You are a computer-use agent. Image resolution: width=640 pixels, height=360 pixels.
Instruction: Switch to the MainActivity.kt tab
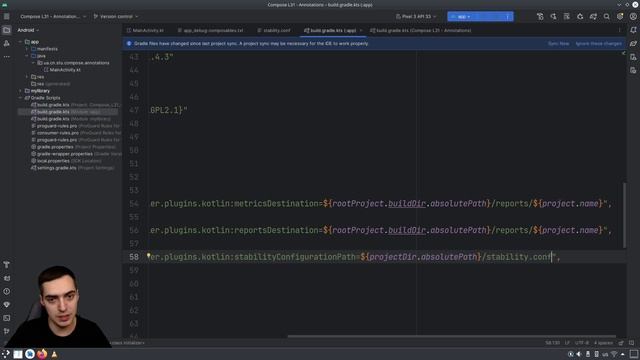coord(145,30)
